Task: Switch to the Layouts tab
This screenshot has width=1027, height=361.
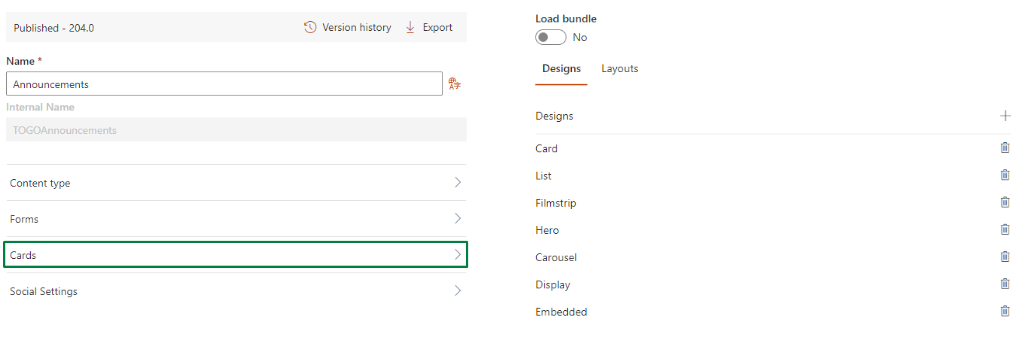Action: click(x=620, y=68)
